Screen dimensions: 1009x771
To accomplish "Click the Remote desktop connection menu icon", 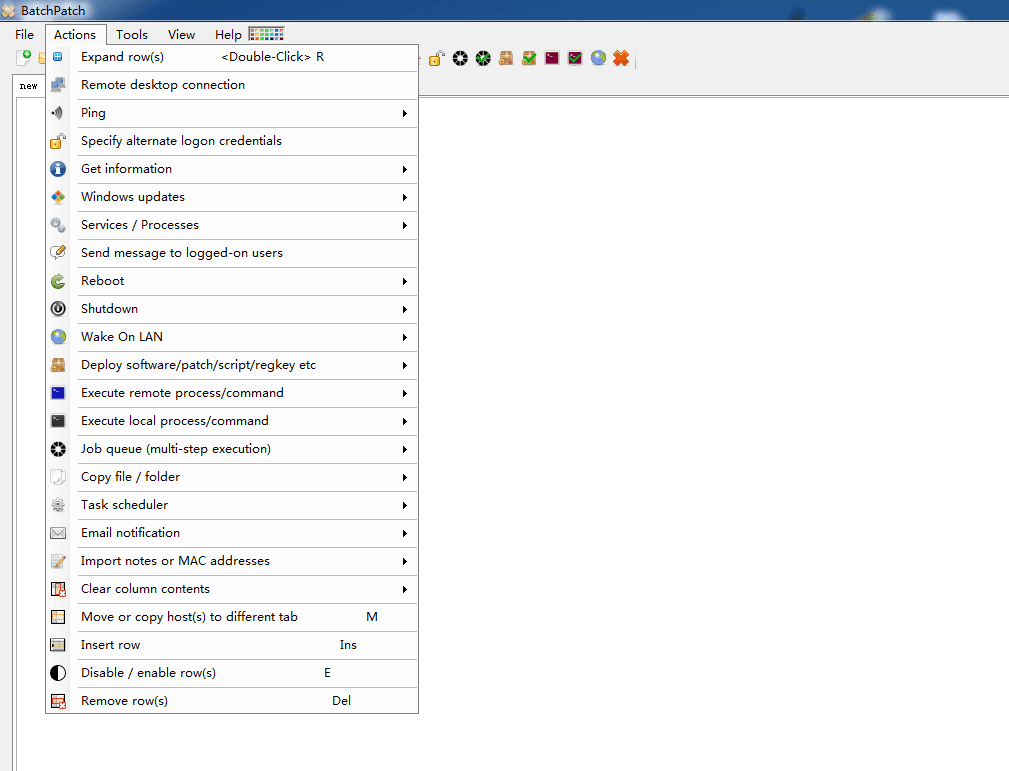I will [58, 85].
